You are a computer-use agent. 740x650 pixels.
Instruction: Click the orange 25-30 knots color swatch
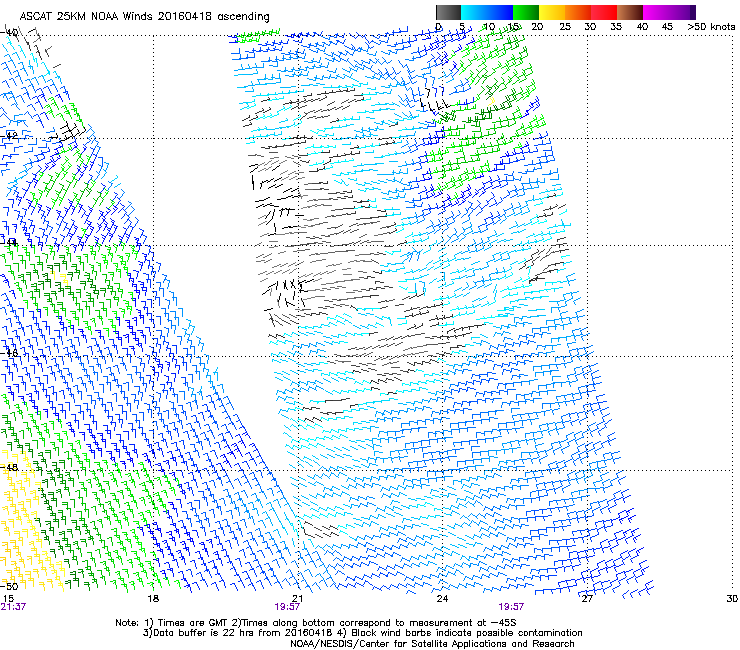click(x=578, y=12)
